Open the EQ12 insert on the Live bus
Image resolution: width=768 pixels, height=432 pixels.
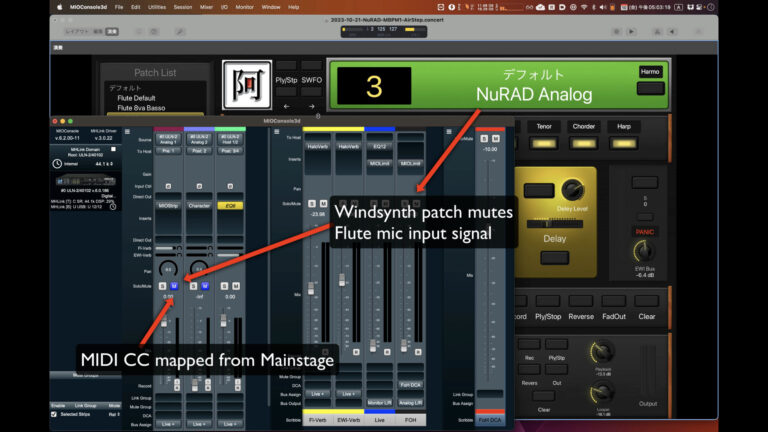tap(380, 146)
